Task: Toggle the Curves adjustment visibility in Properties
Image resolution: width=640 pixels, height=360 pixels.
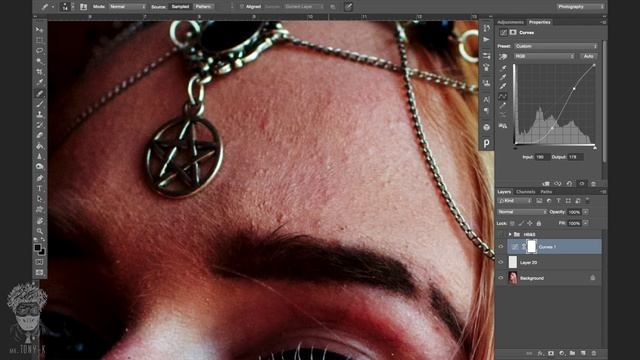Action: 582,184
